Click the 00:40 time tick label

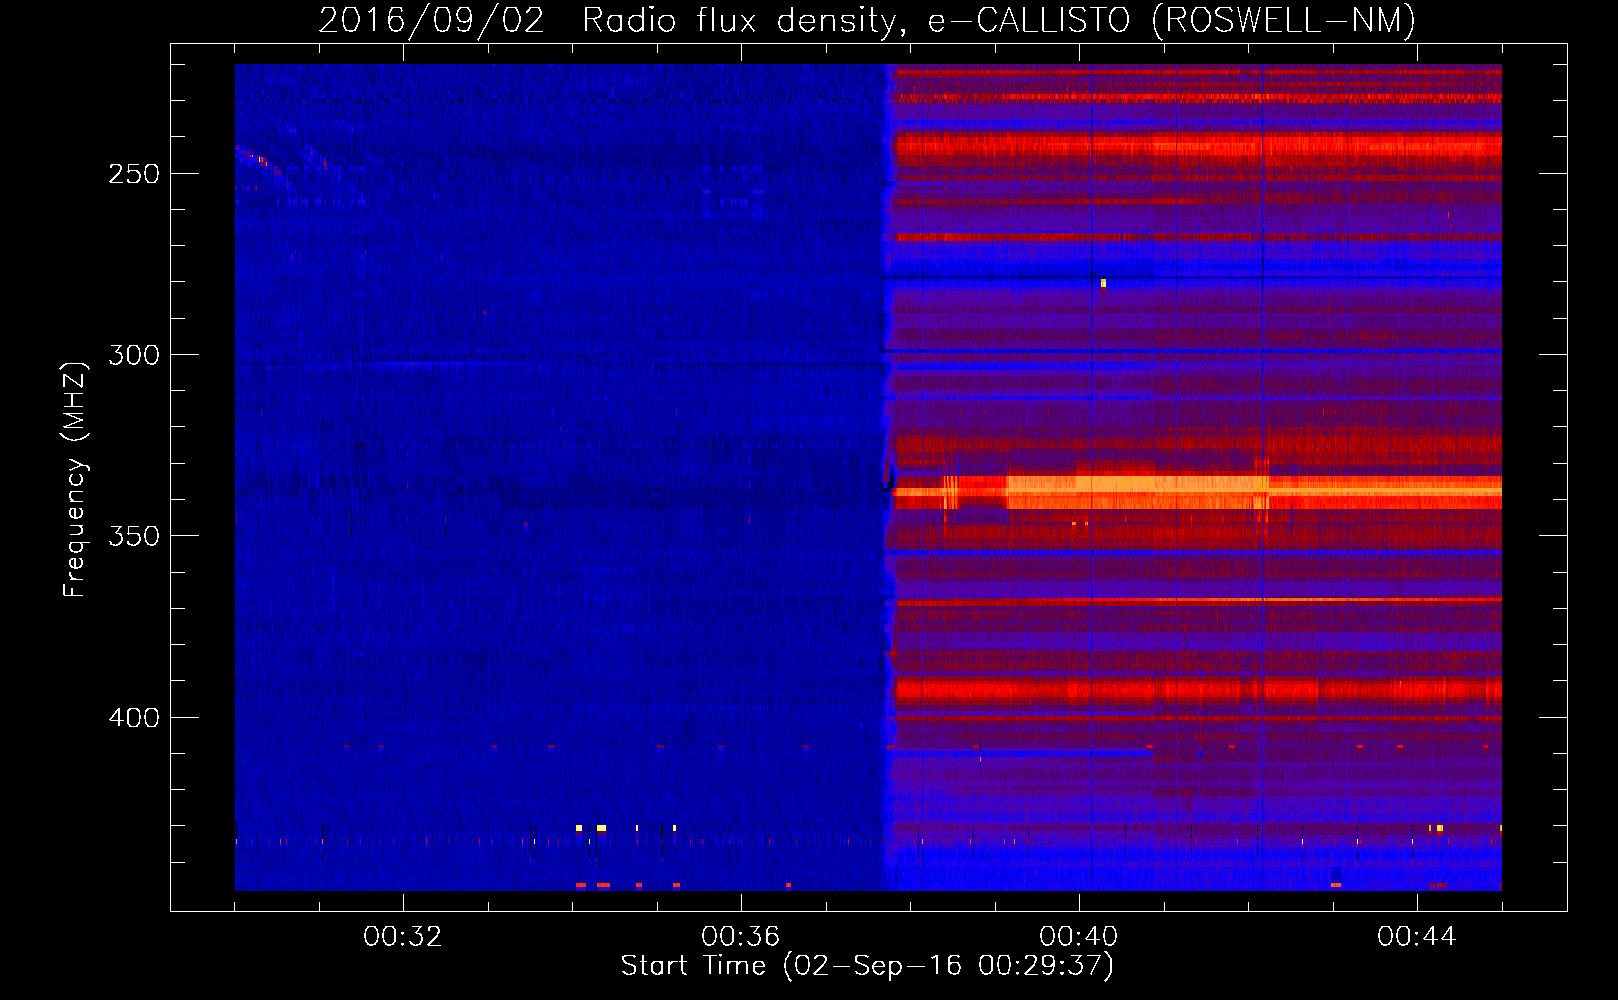tap(1079, 937)
